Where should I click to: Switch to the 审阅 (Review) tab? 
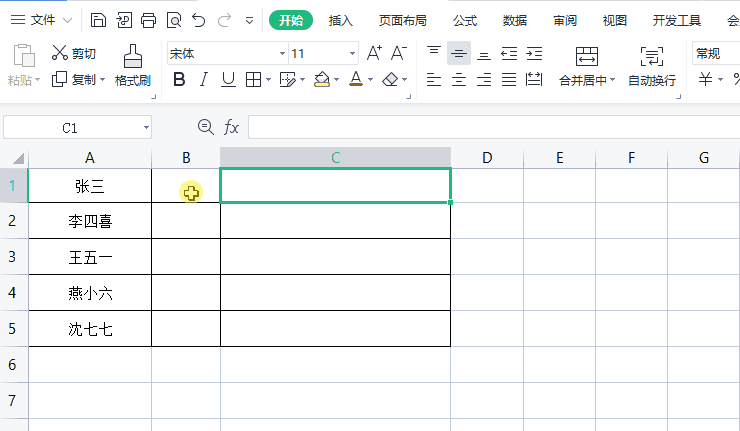coord(565,20)
